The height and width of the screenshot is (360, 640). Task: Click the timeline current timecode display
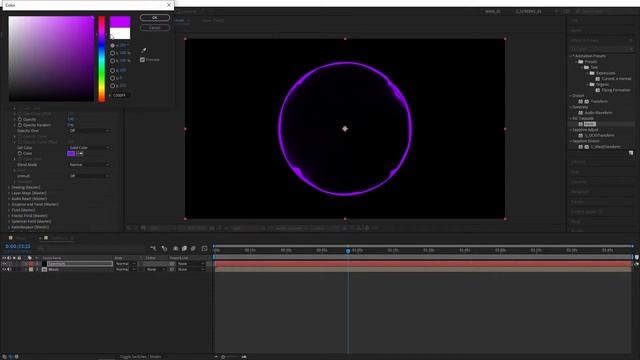(x=18, y=246)
